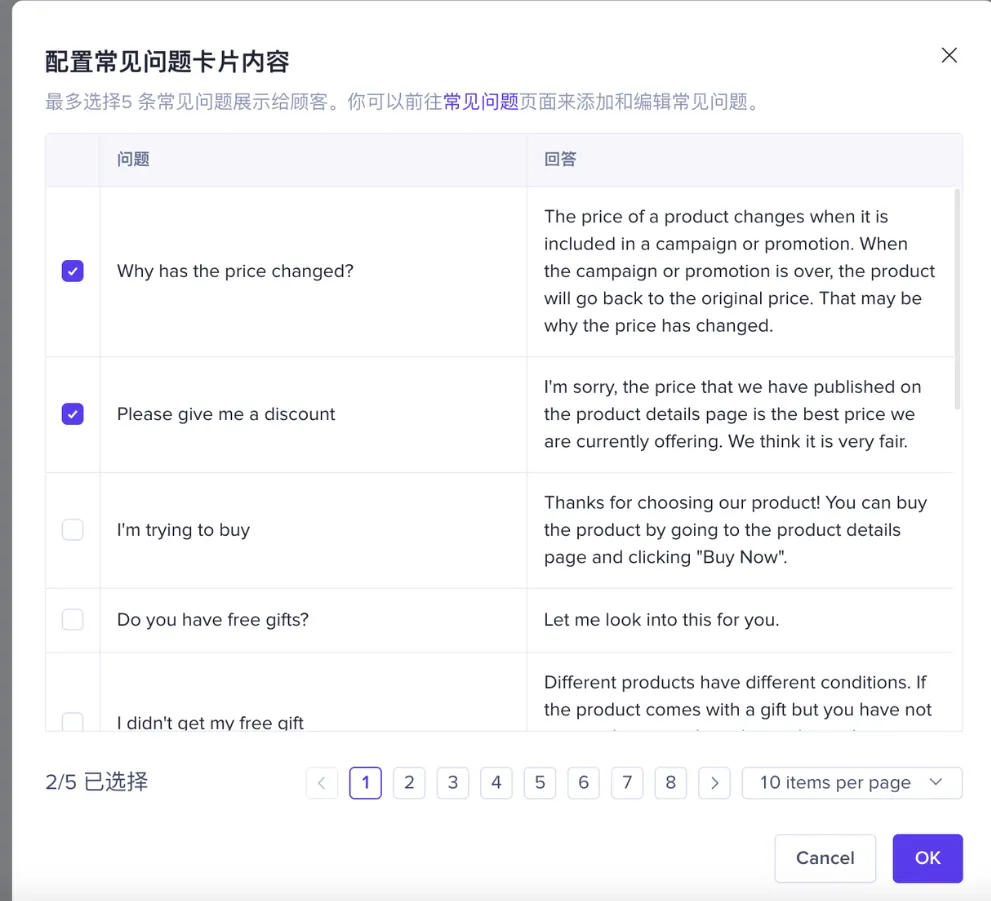Viewport: 991px width, 901px height.
Task: Click the answer starting "The price of a product changes"
Action: tap(739, 271)
